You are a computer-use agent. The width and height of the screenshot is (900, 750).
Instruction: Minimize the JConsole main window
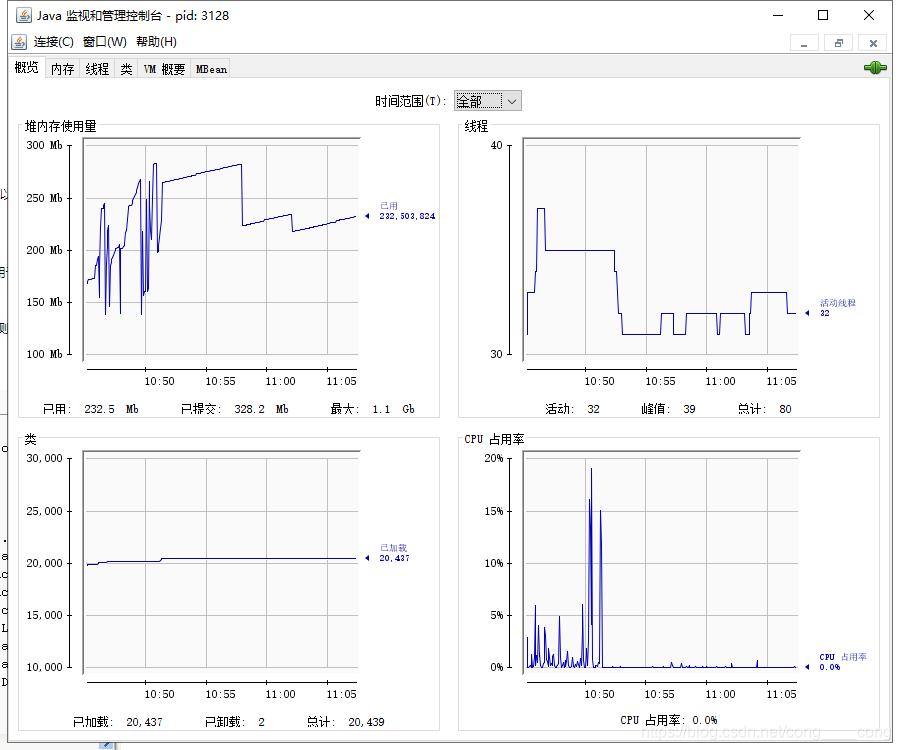pyautogui.click(x=778, y=15)
